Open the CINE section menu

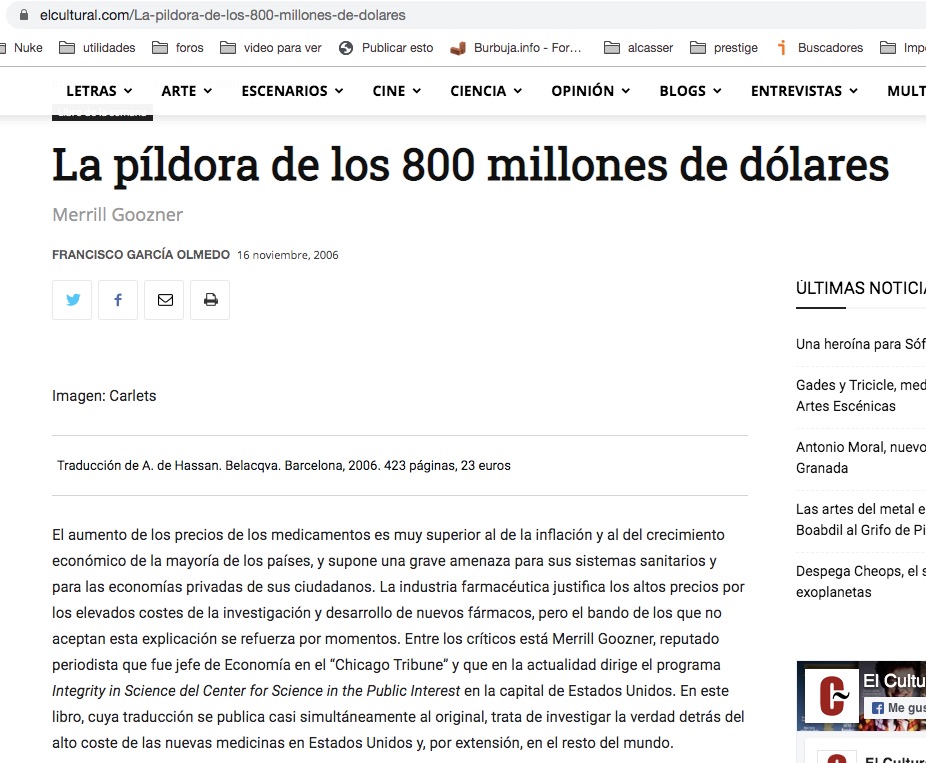[x=396, y=91]
